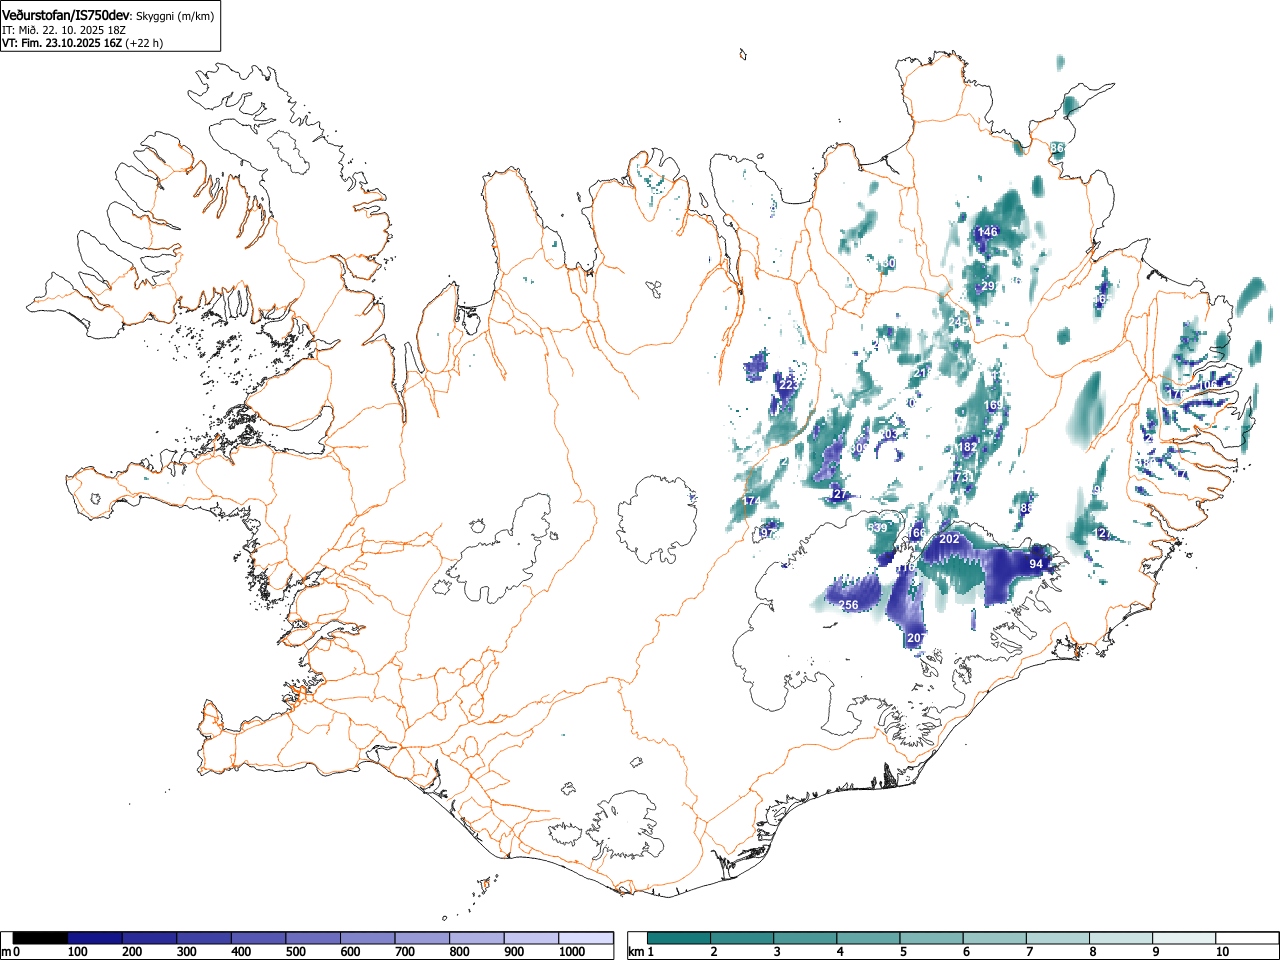This screenshot has height=960, width=1280.
Task: Click the 4–5 km legend color segment
Action: [x=869, y=938]
